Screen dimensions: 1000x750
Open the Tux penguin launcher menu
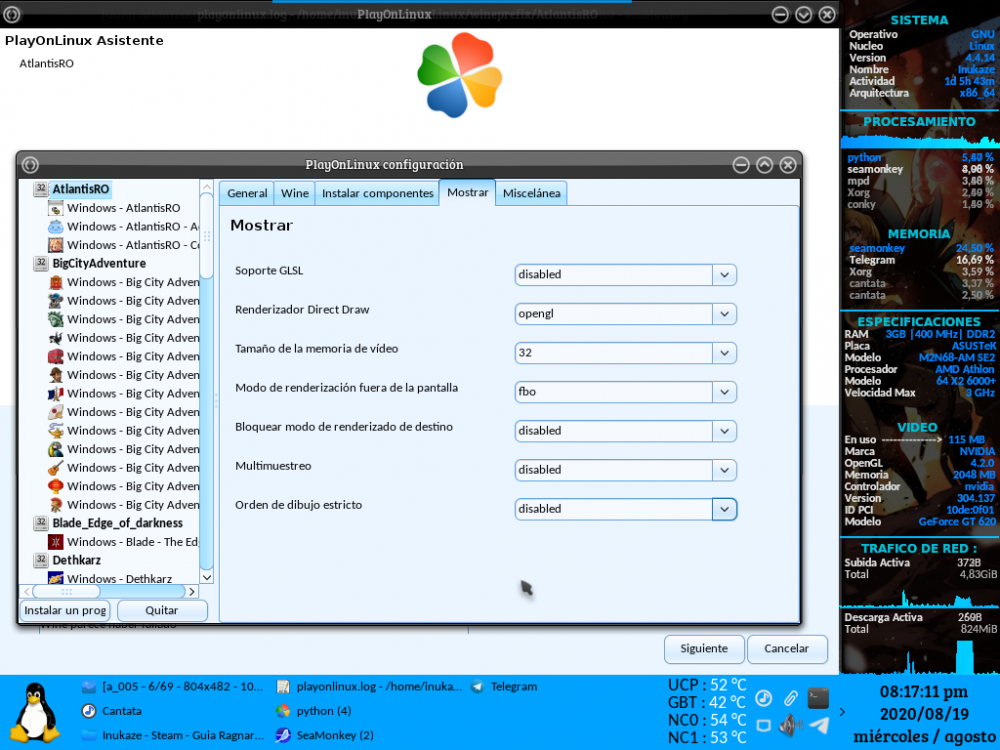click(x=36, y=711)
